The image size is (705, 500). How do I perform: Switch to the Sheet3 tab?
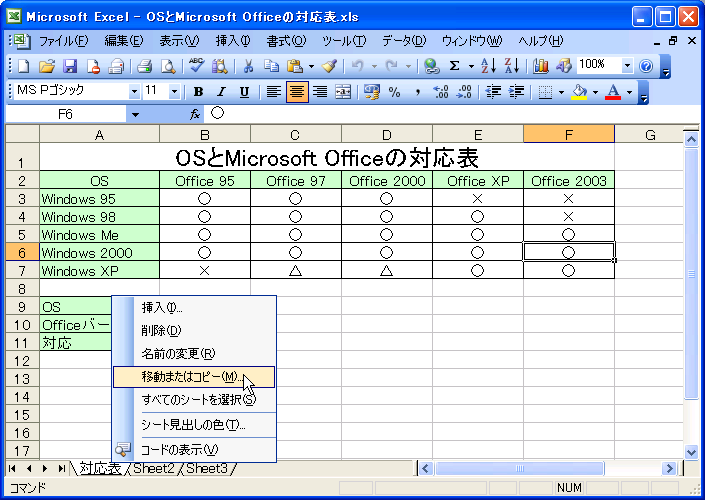point(207,469)
